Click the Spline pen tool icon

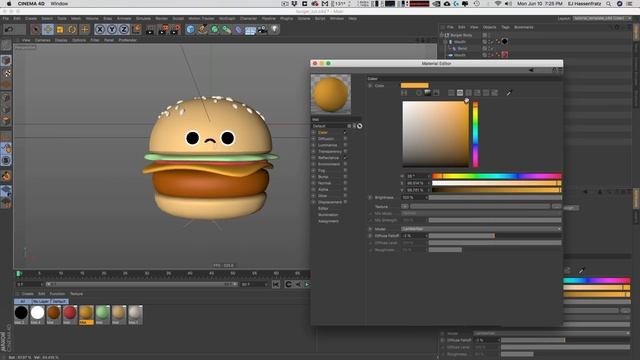(202, 29)
